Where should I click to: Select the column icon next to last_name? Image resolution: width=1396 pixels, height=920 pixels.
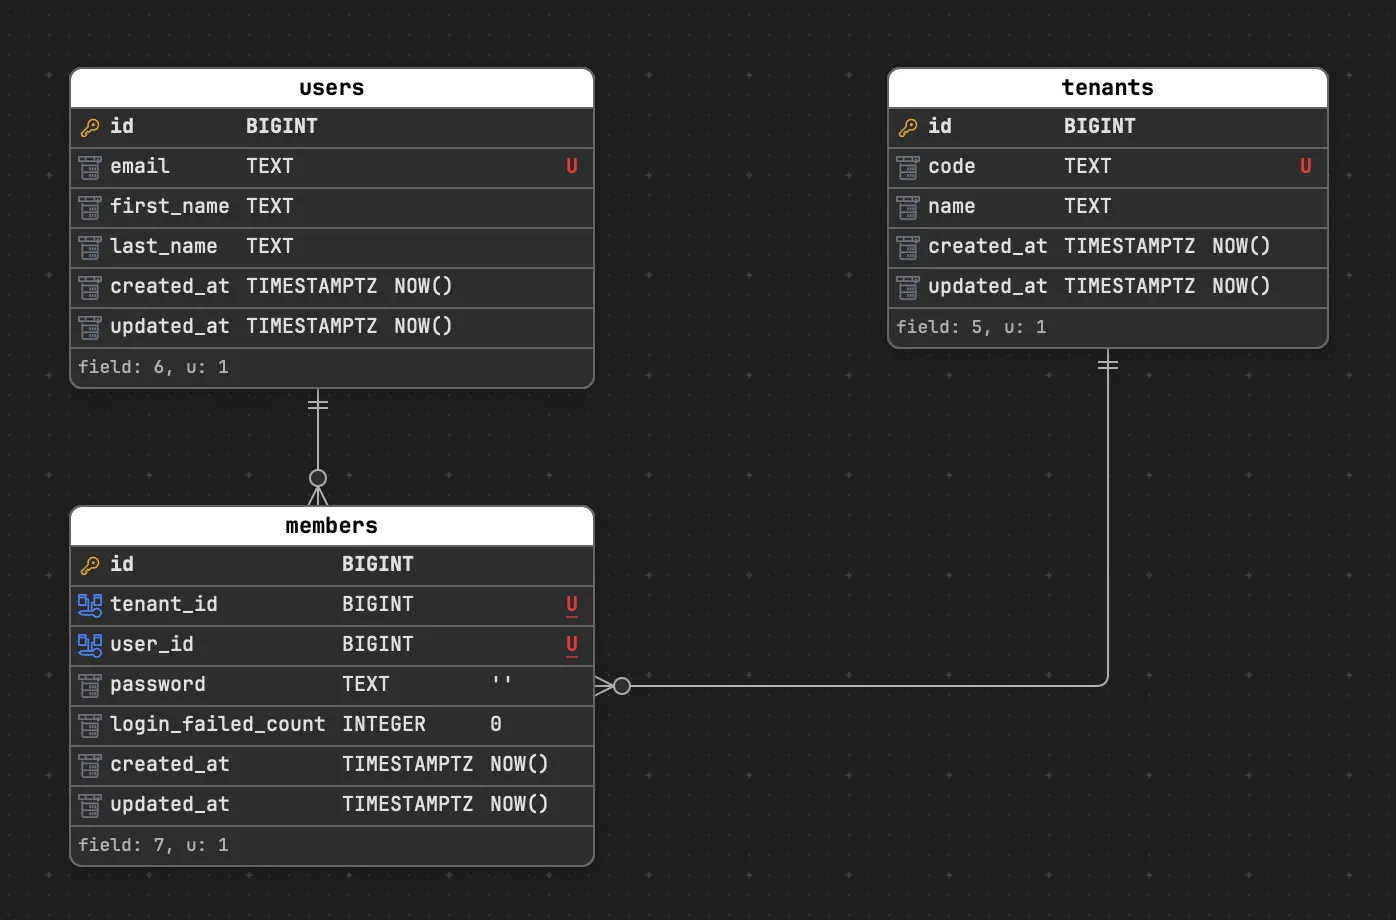coord(90,247)
